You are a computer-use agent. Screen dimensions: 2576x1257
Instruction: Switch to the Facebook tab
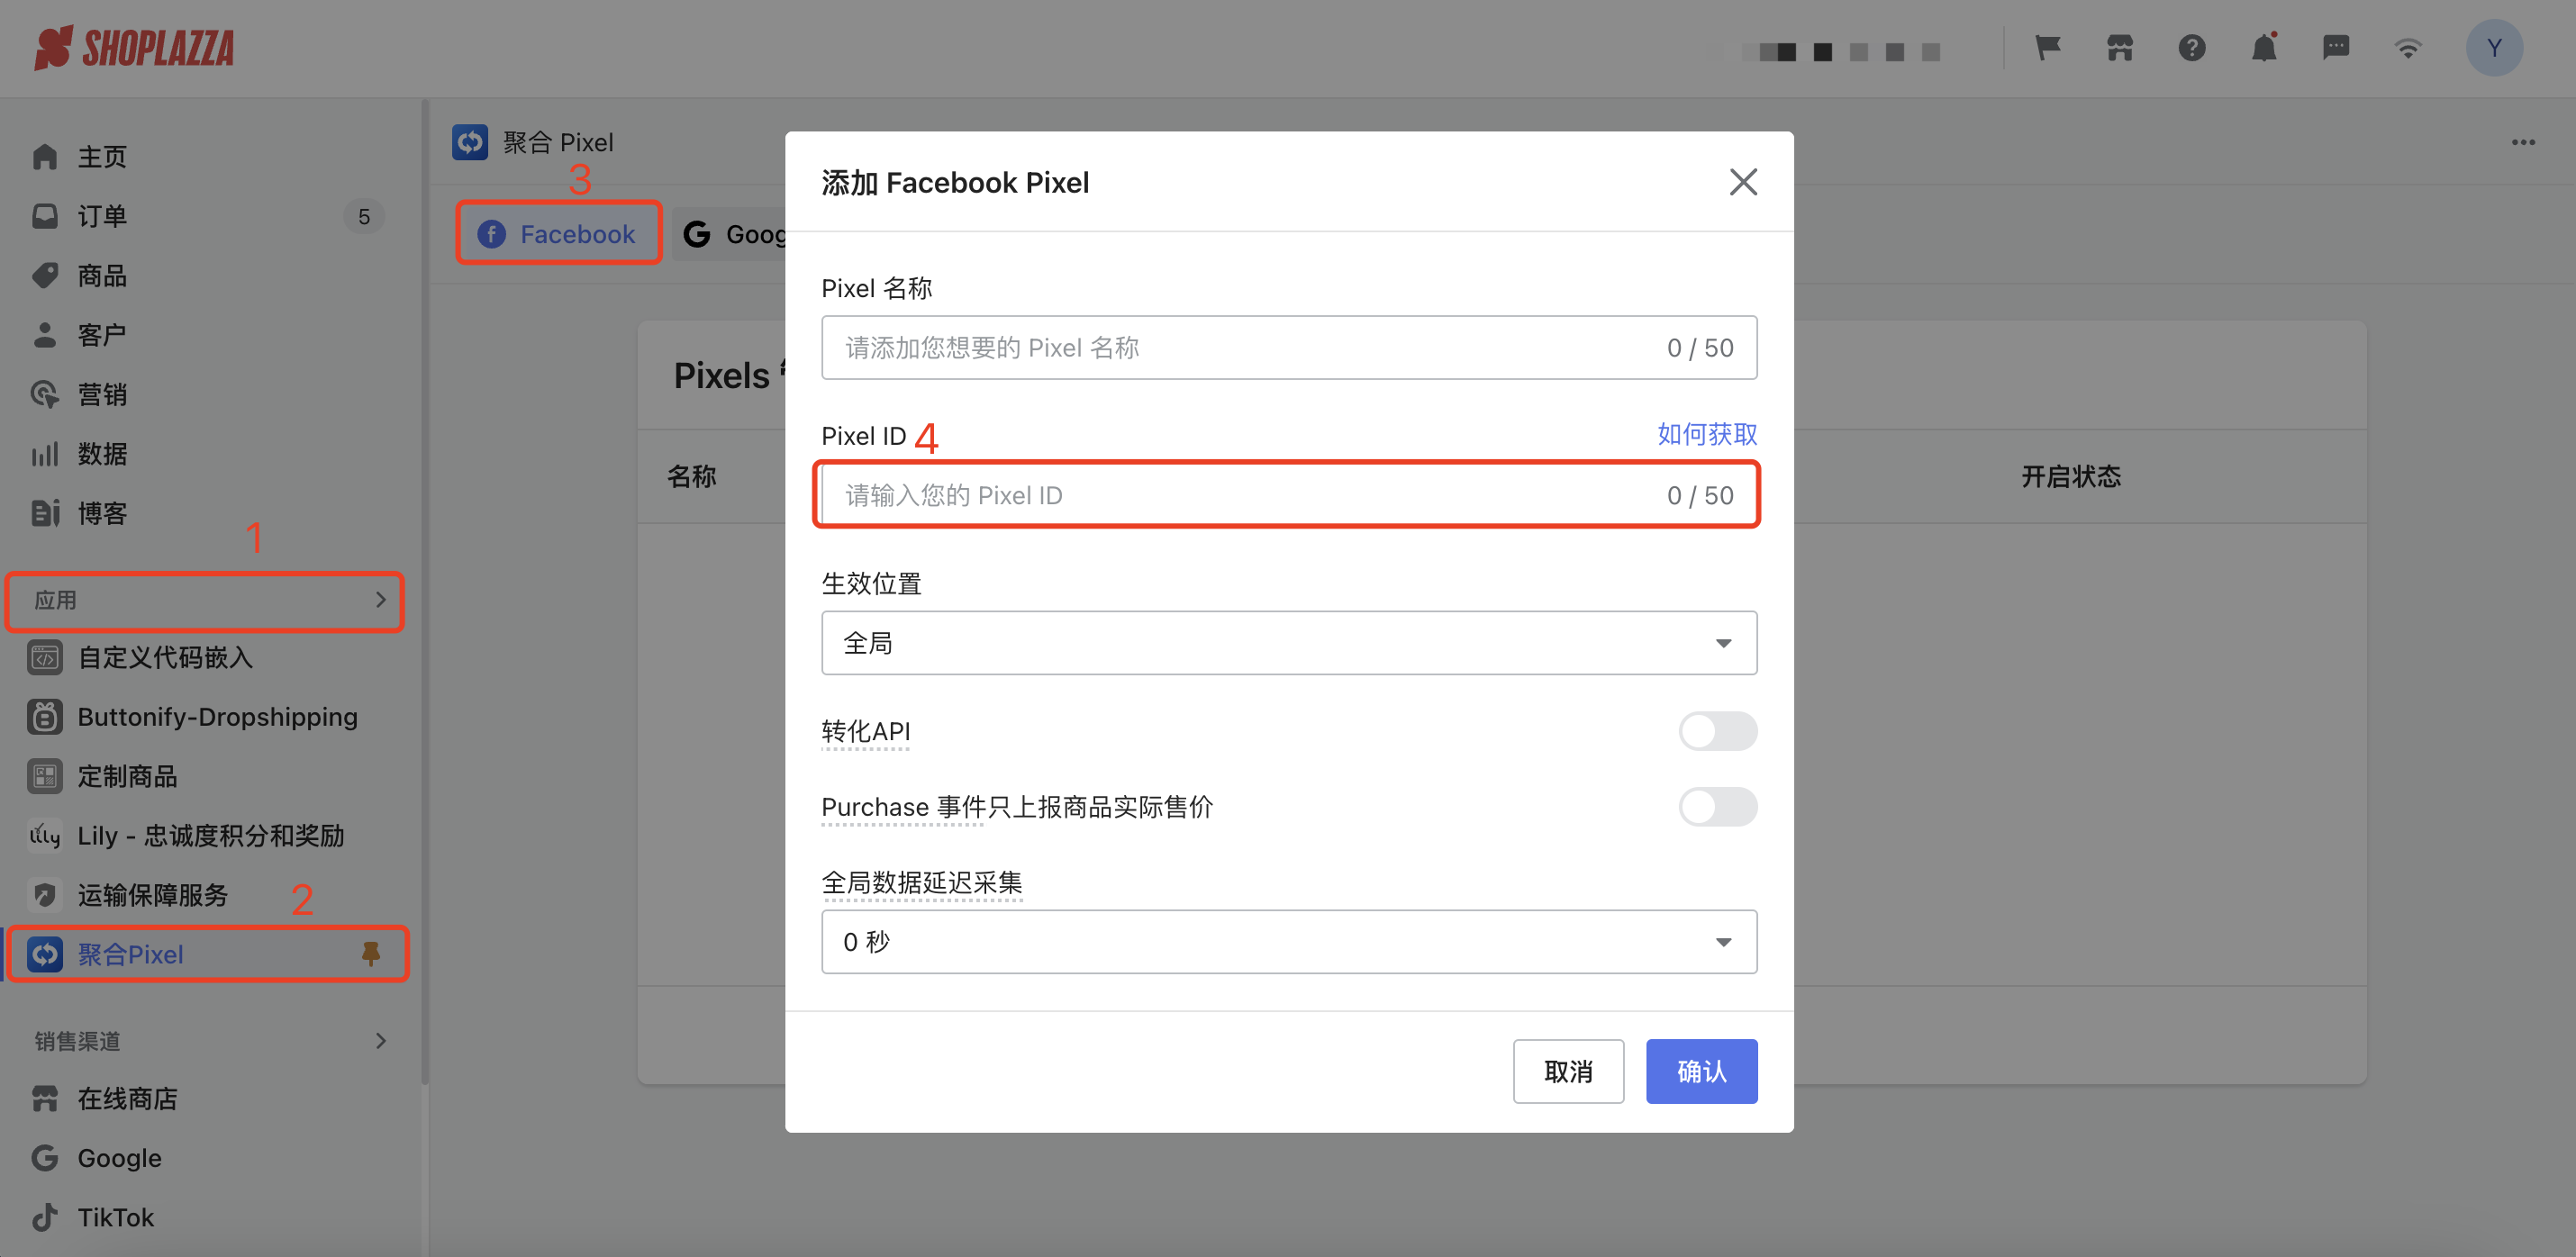pyautogui.click(x=558, y=234)
